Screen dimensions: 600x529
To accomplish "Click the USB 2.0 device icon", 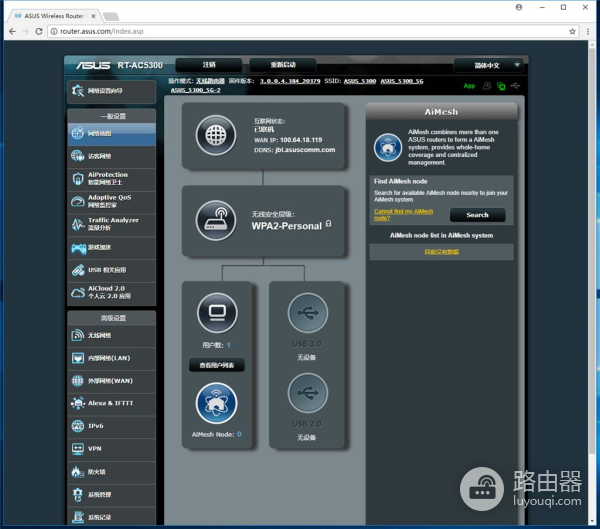I will coord(307,393).
